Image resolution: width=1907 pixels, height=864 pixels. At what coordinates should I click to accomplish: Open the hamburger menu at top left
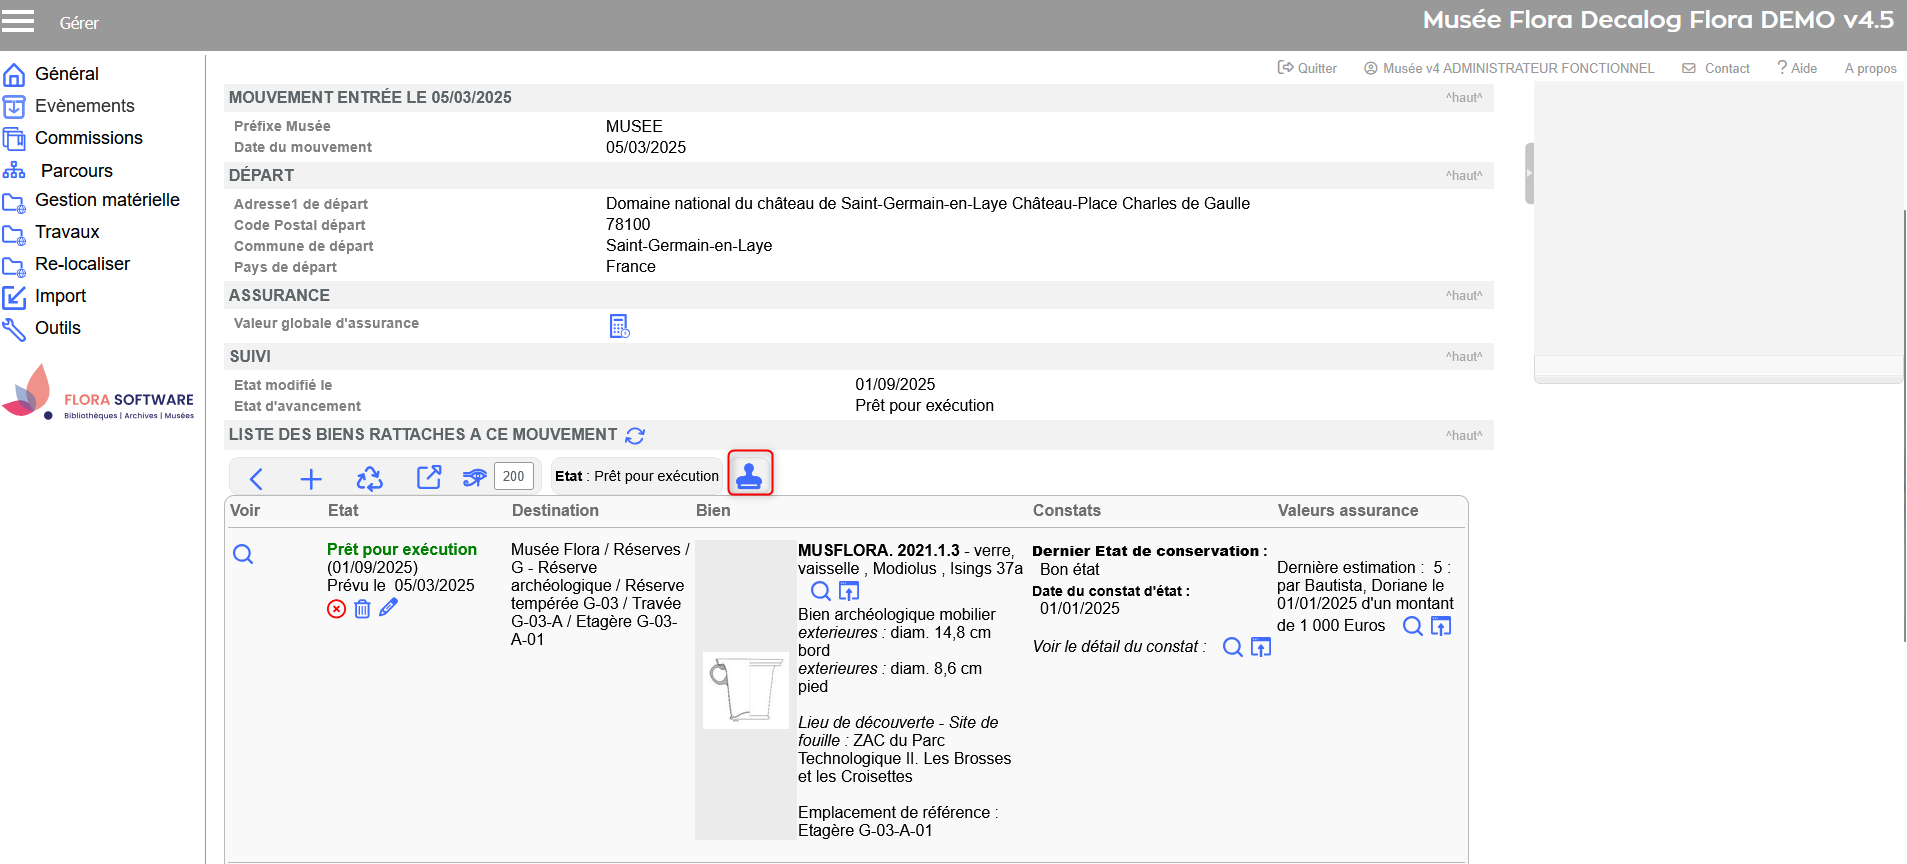(18, 22)
